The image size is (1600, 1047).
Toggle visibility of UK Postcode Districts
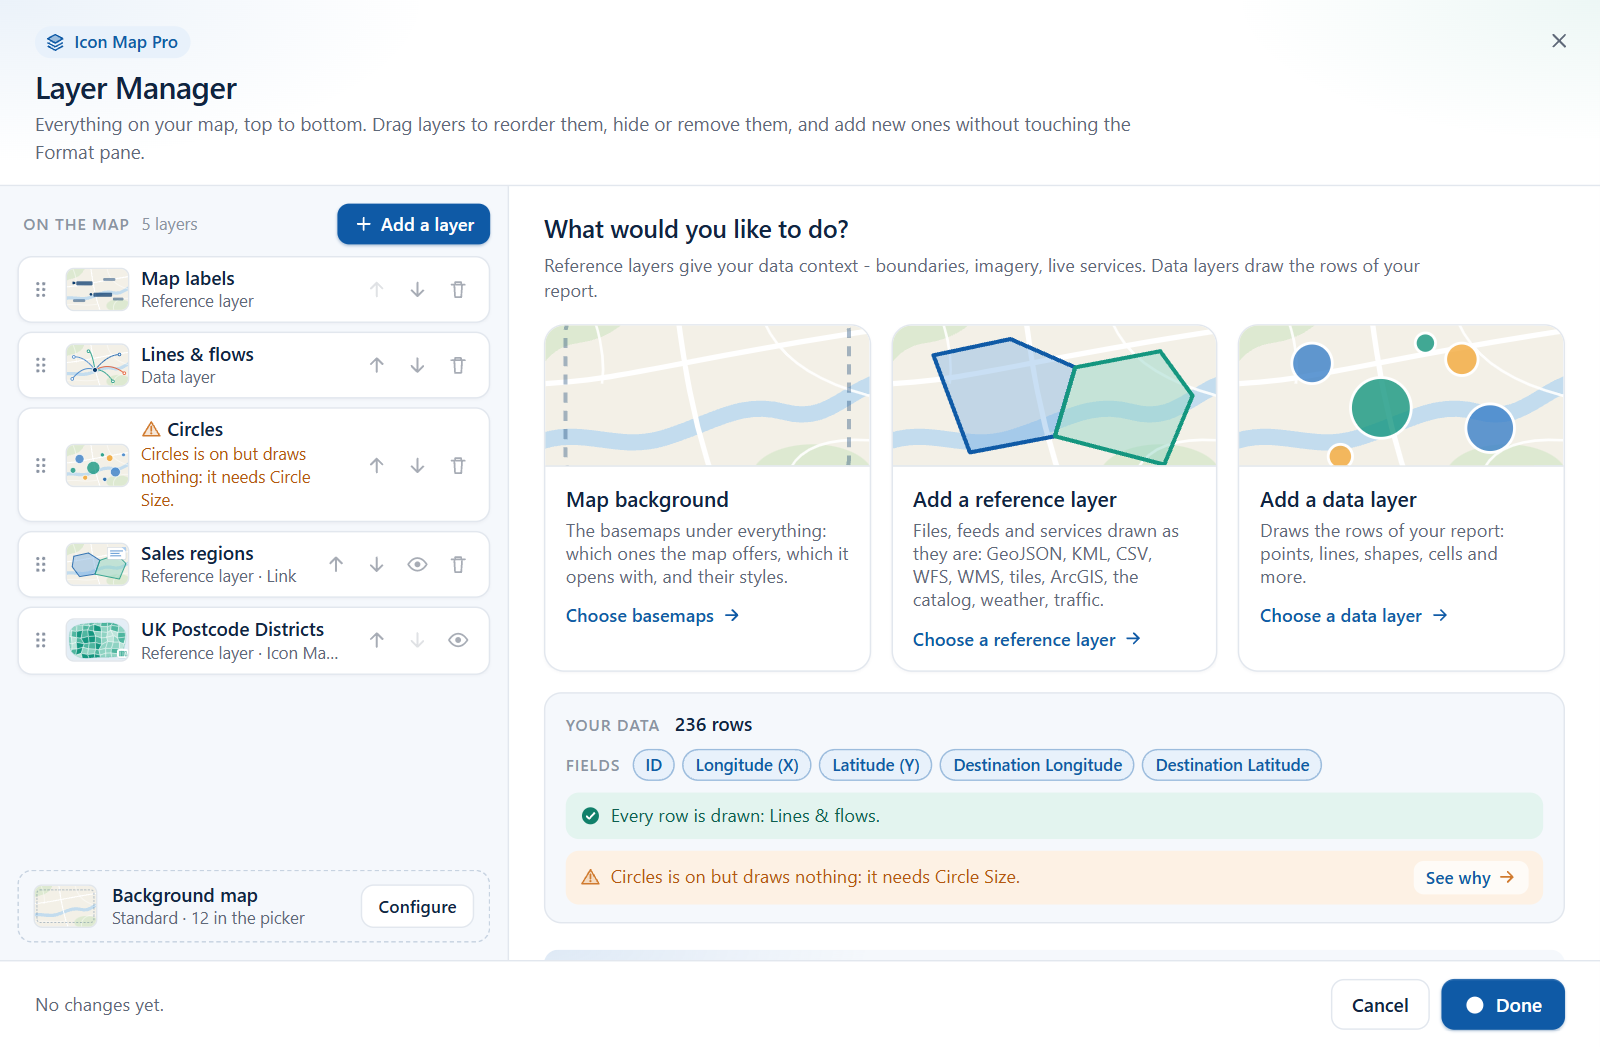[x=458, y=641]
